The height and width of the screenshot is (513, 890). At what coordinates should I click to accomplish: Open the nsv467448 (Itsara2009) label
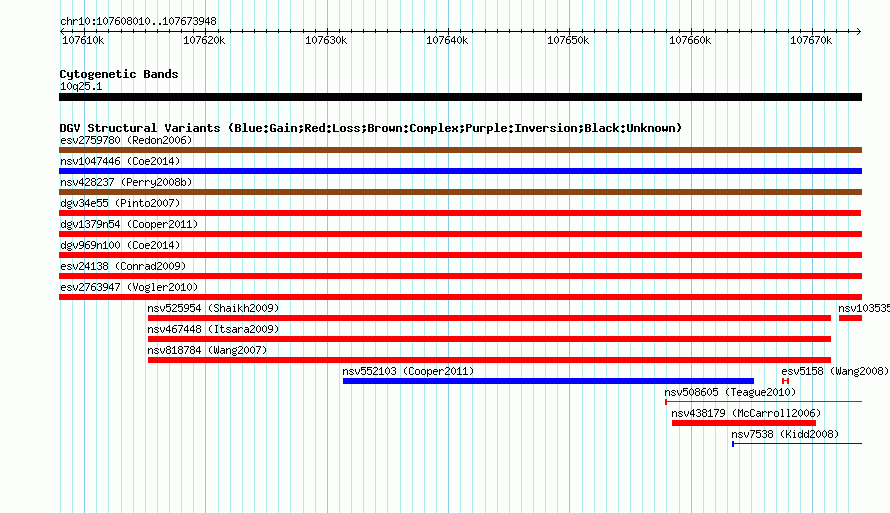[213, 329]
